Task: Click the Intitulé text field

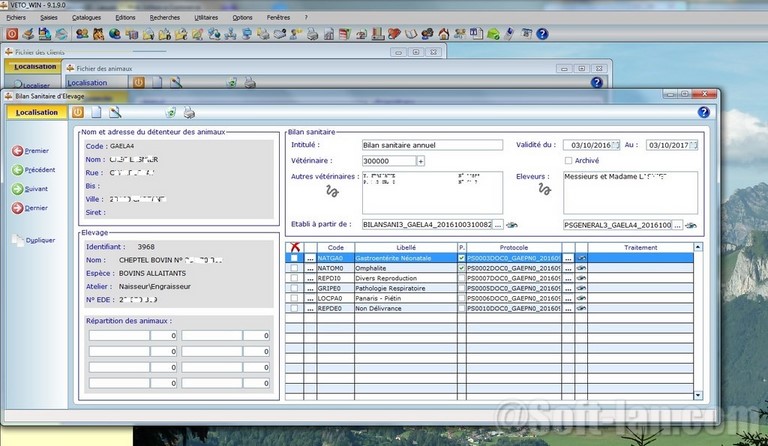Action: coord(431,145)
